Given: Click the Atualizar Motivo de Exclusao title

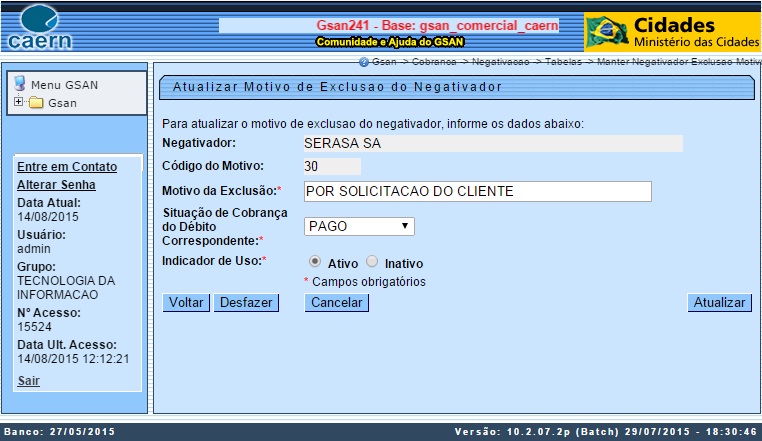Looking at the screenshot, I should pyautogui.click(x=337, y=87).
